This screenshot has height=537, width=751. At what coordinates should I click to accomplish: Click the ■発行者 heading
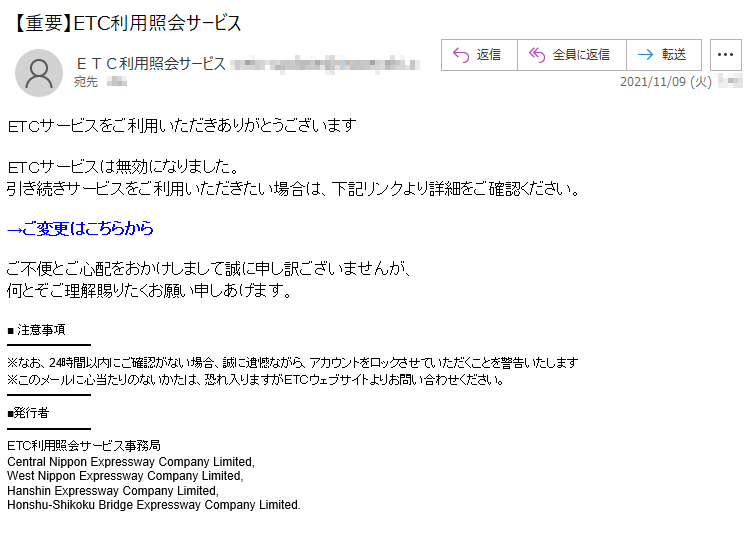pyautogui.click(x=28, y=412)
